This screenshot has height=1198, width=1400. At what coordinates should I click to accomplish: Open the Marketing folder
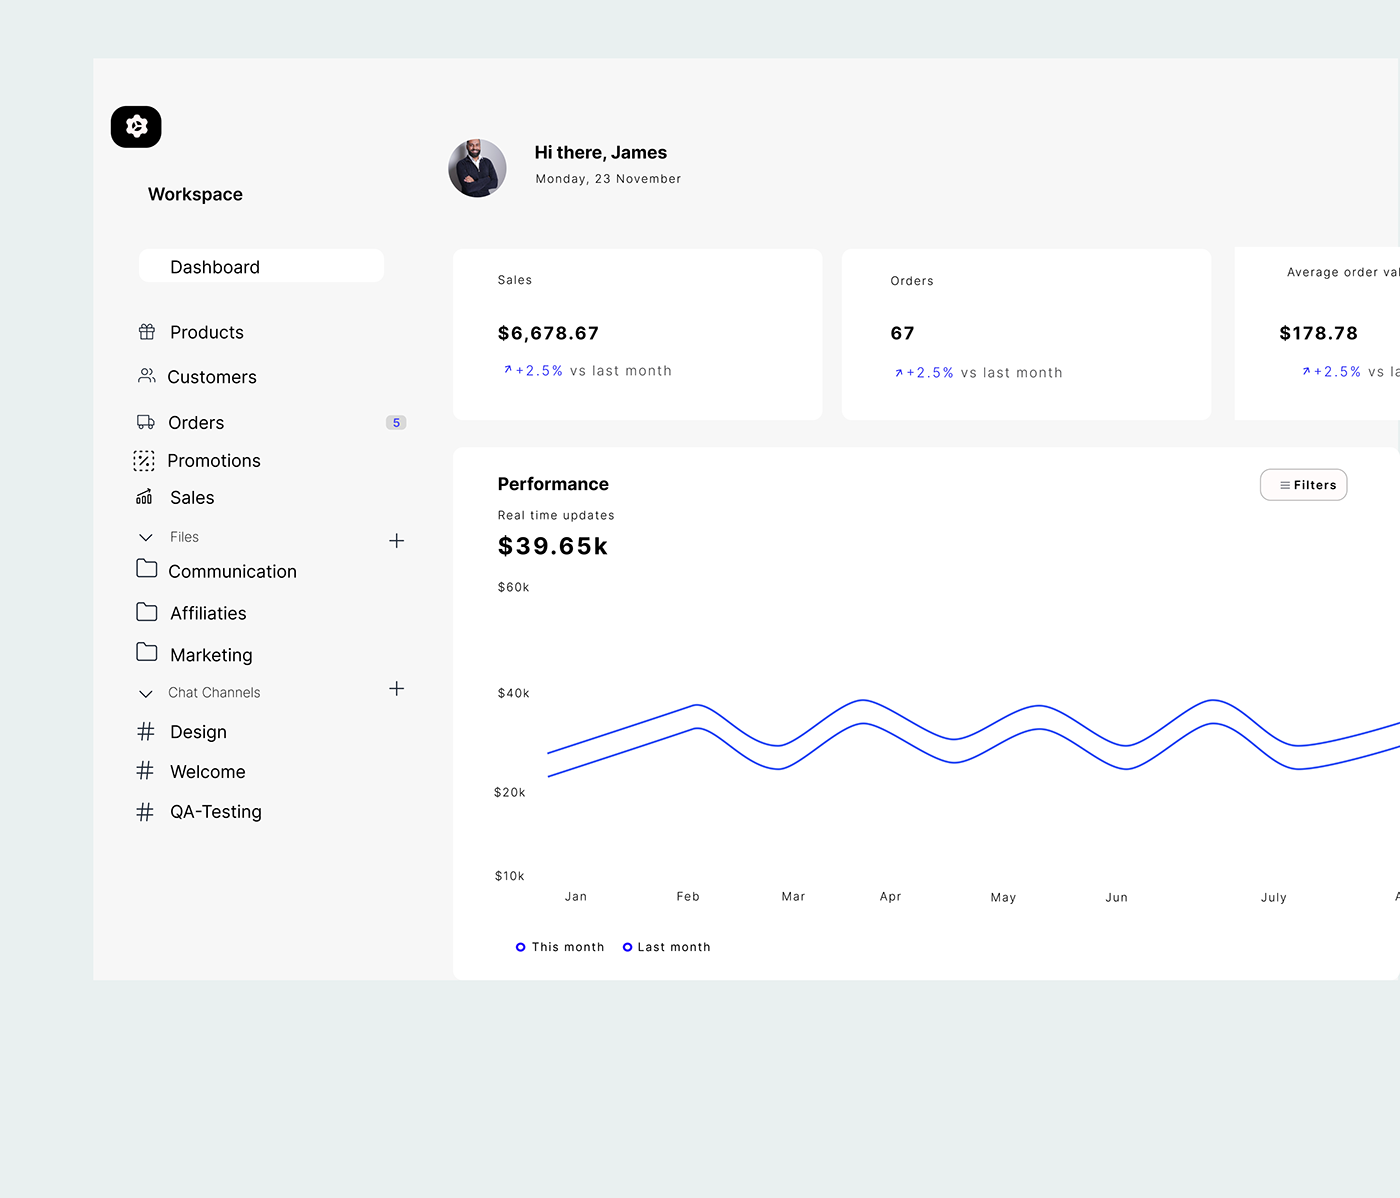pyautogui.click(x=211, y=655)
